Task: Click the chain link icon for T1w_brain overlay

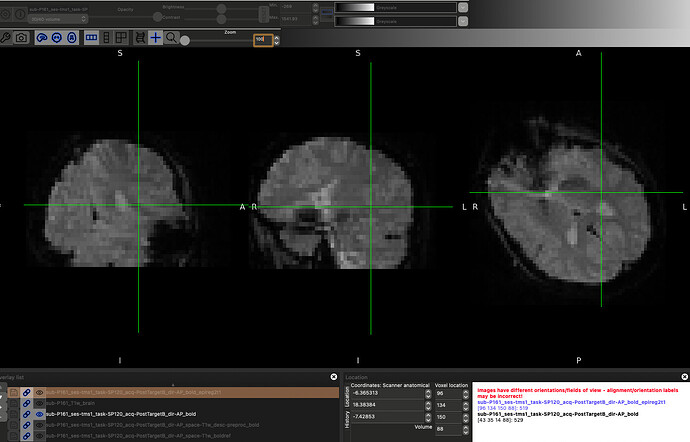Action: click(28, 403)
